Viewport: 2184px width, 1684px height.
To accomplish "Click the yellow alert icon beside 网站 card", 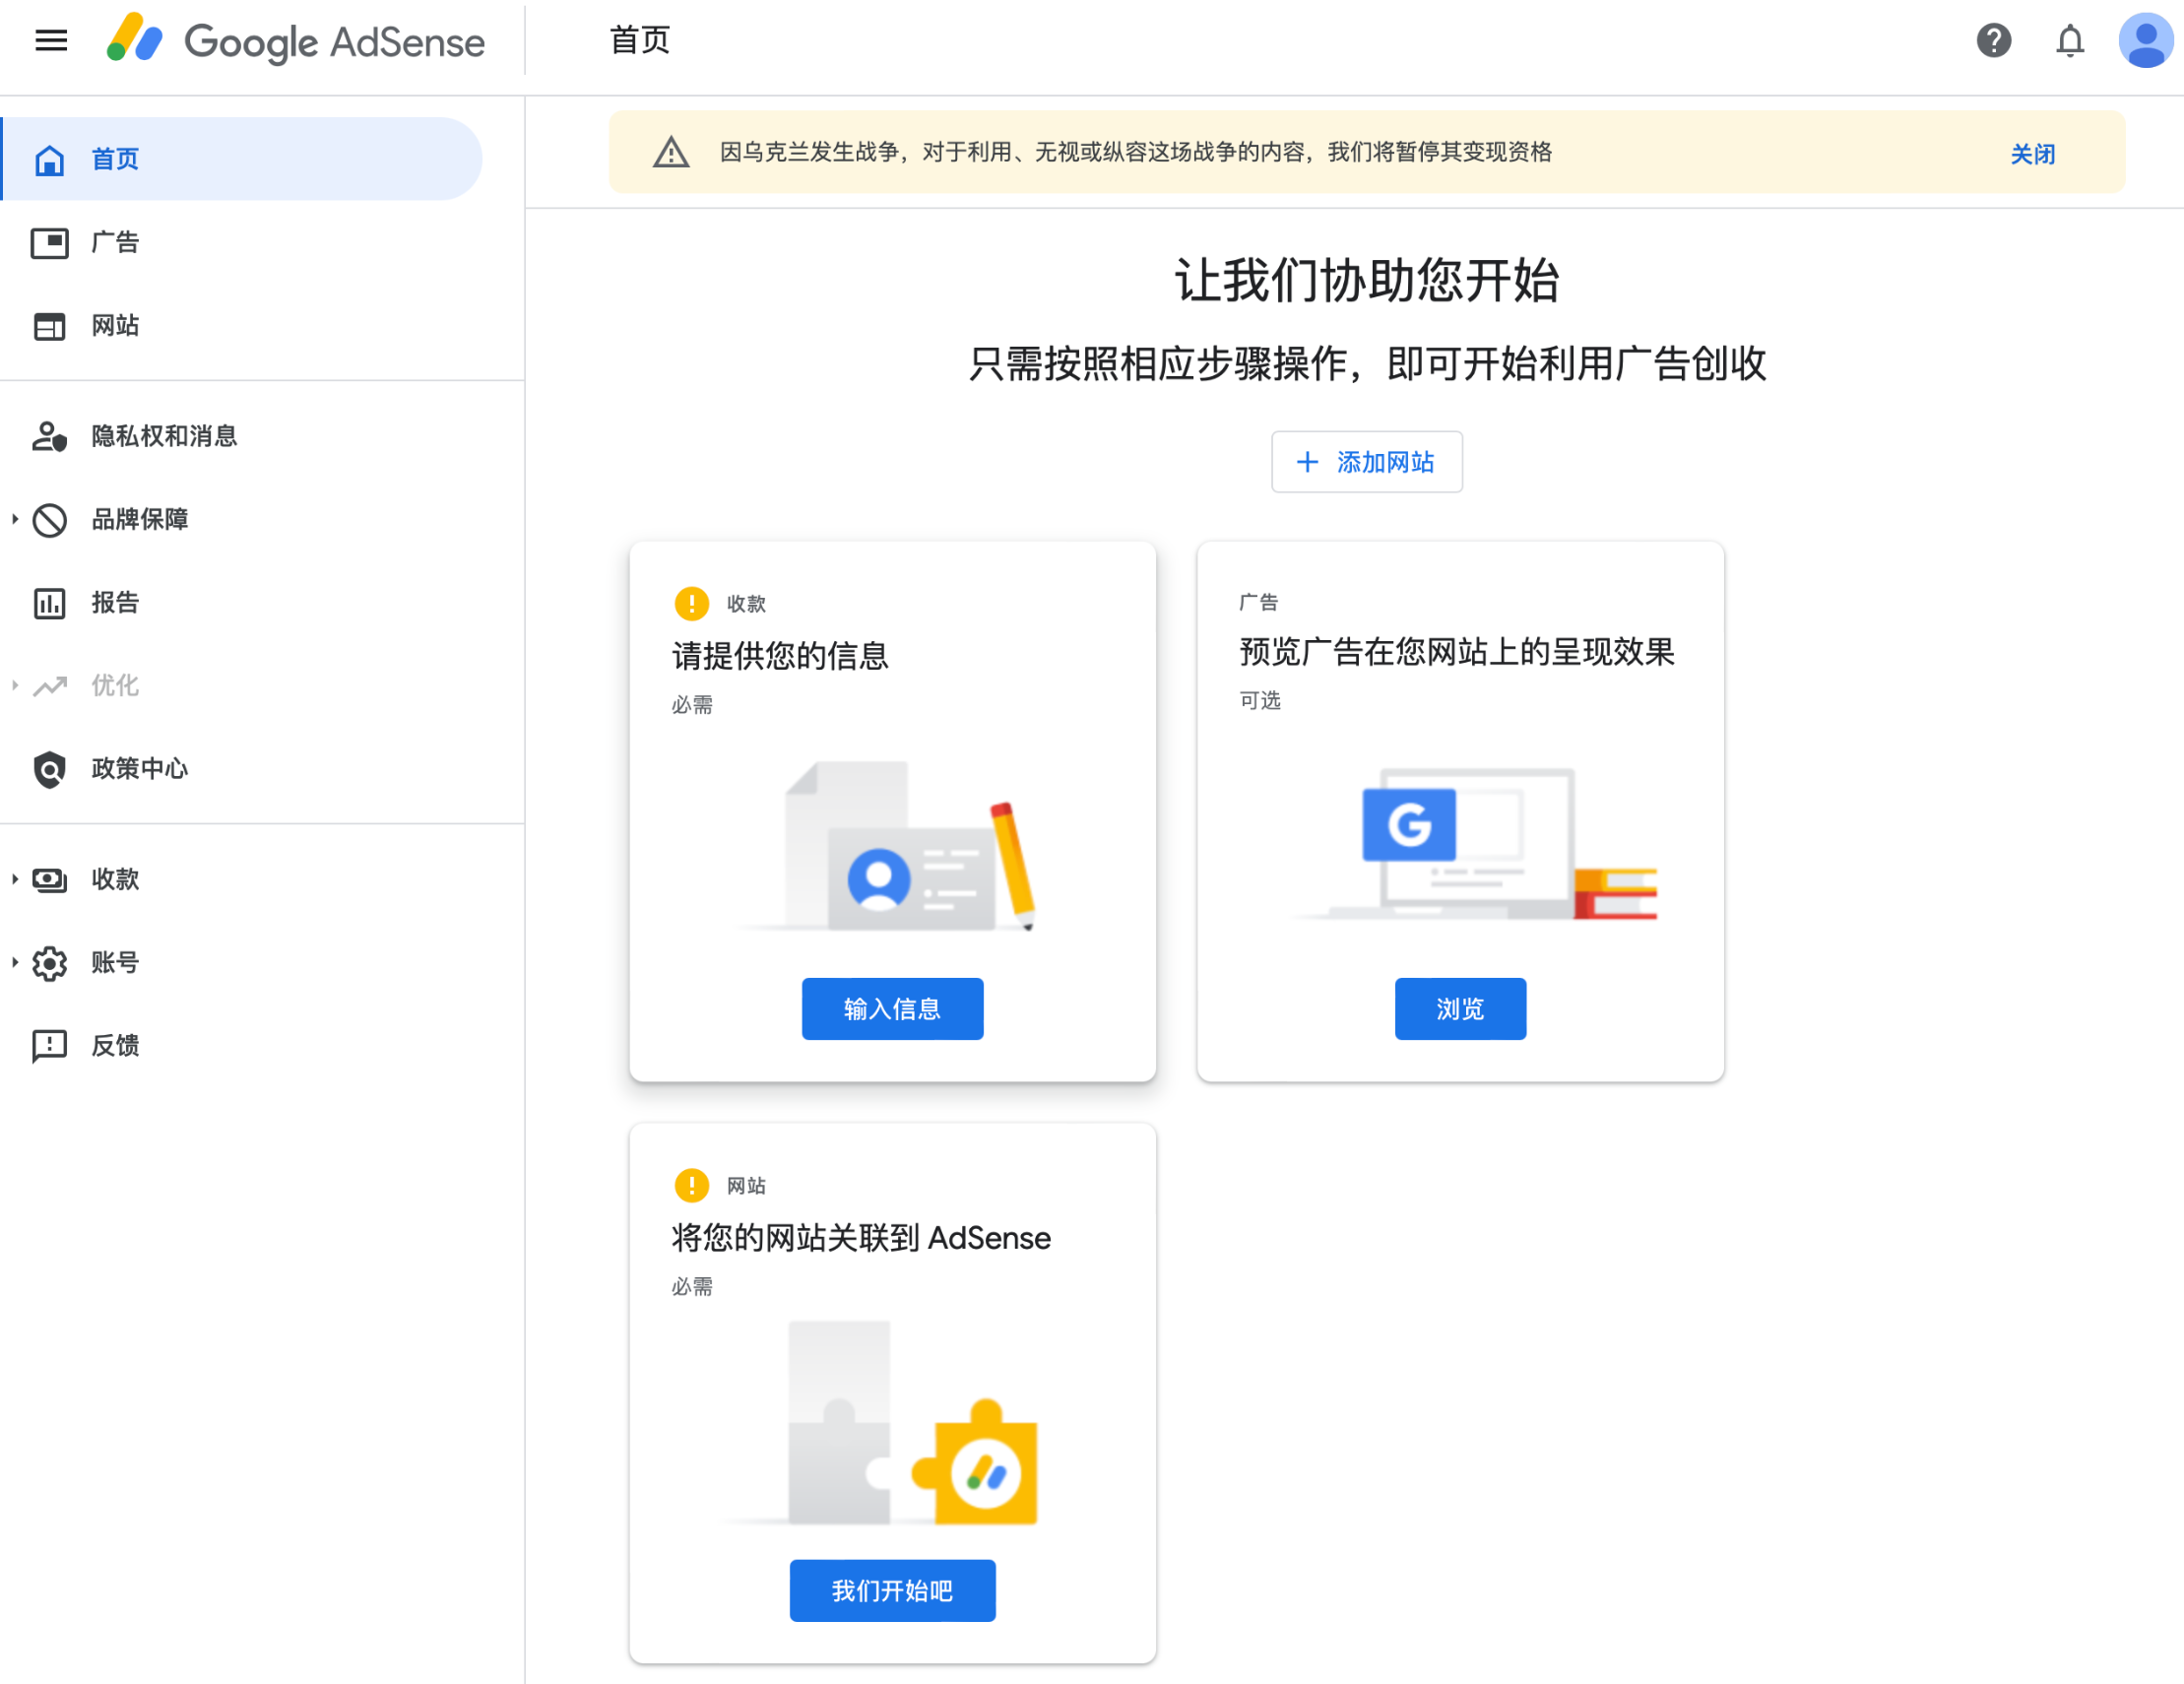I will (x=692, y=1185).
